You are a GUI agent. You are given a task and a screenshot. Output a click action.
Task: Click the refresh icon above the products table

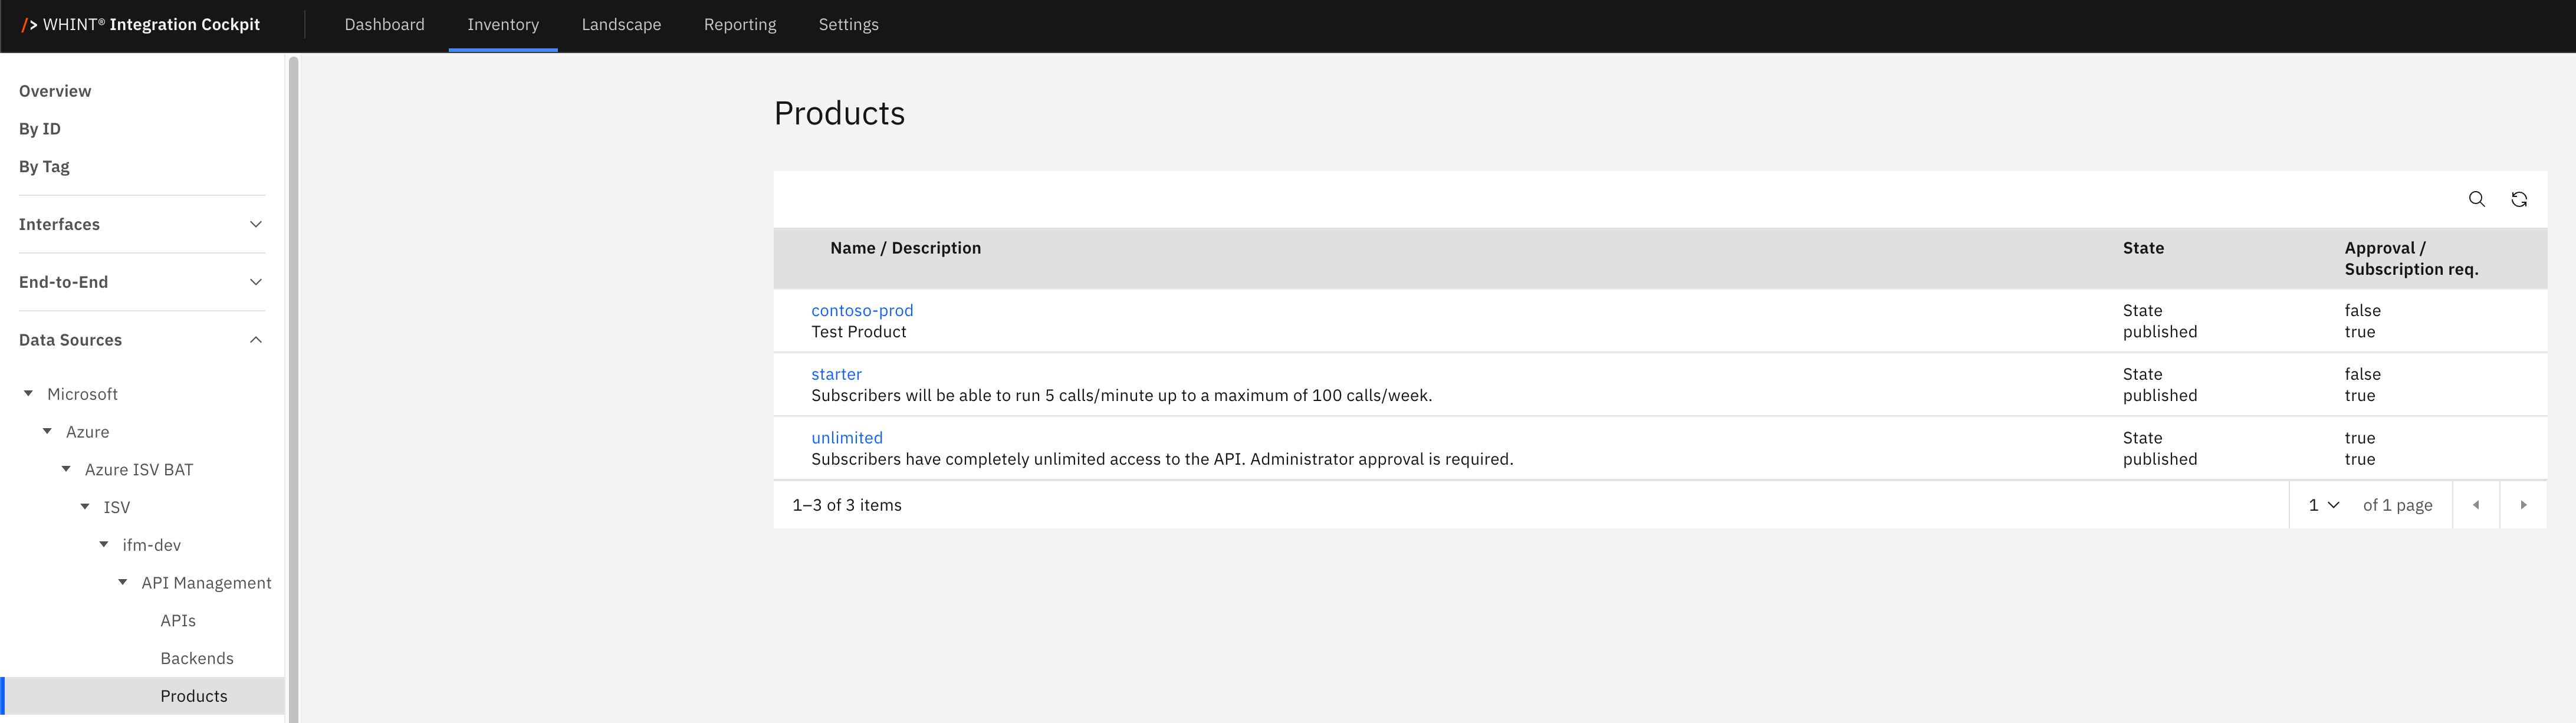coord(2518,199)
